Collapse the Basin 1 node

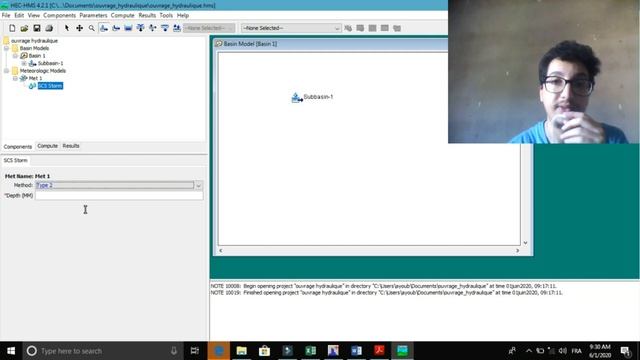15,56
